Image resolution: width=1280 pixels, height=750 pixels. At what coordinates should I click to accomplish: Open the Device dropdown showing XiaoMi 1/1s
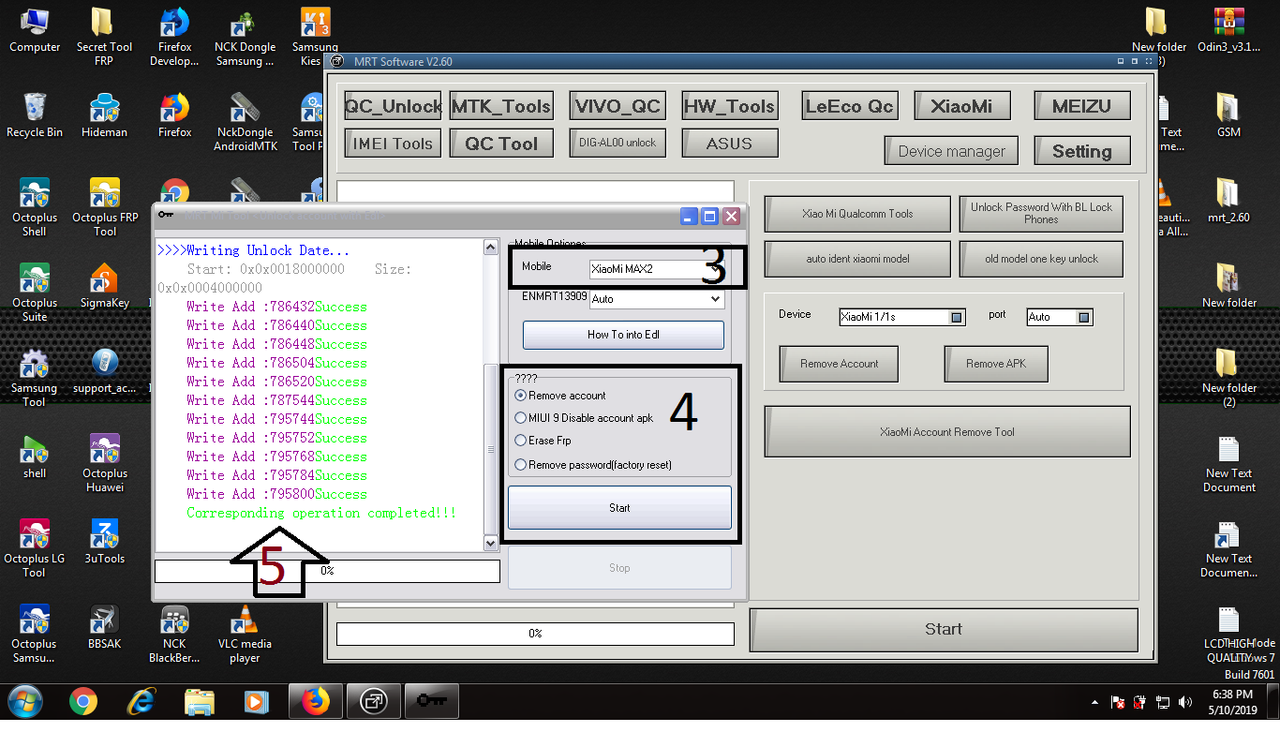pos(902,317)
